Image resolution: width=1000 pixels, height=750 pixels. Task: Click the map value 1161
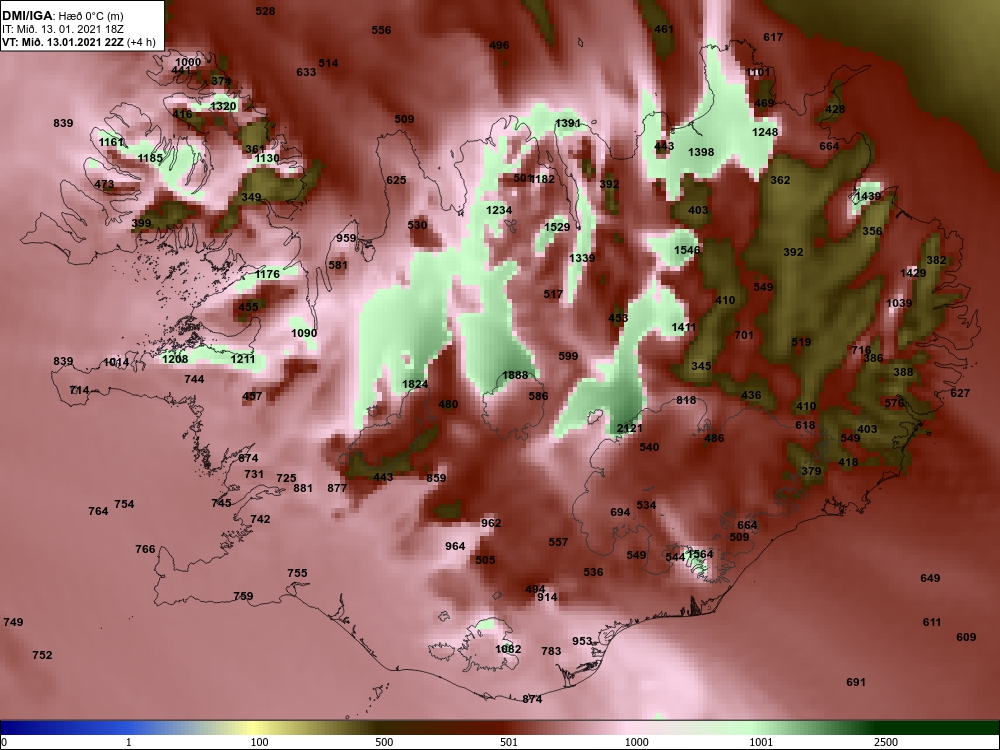[x=111, y=142]
